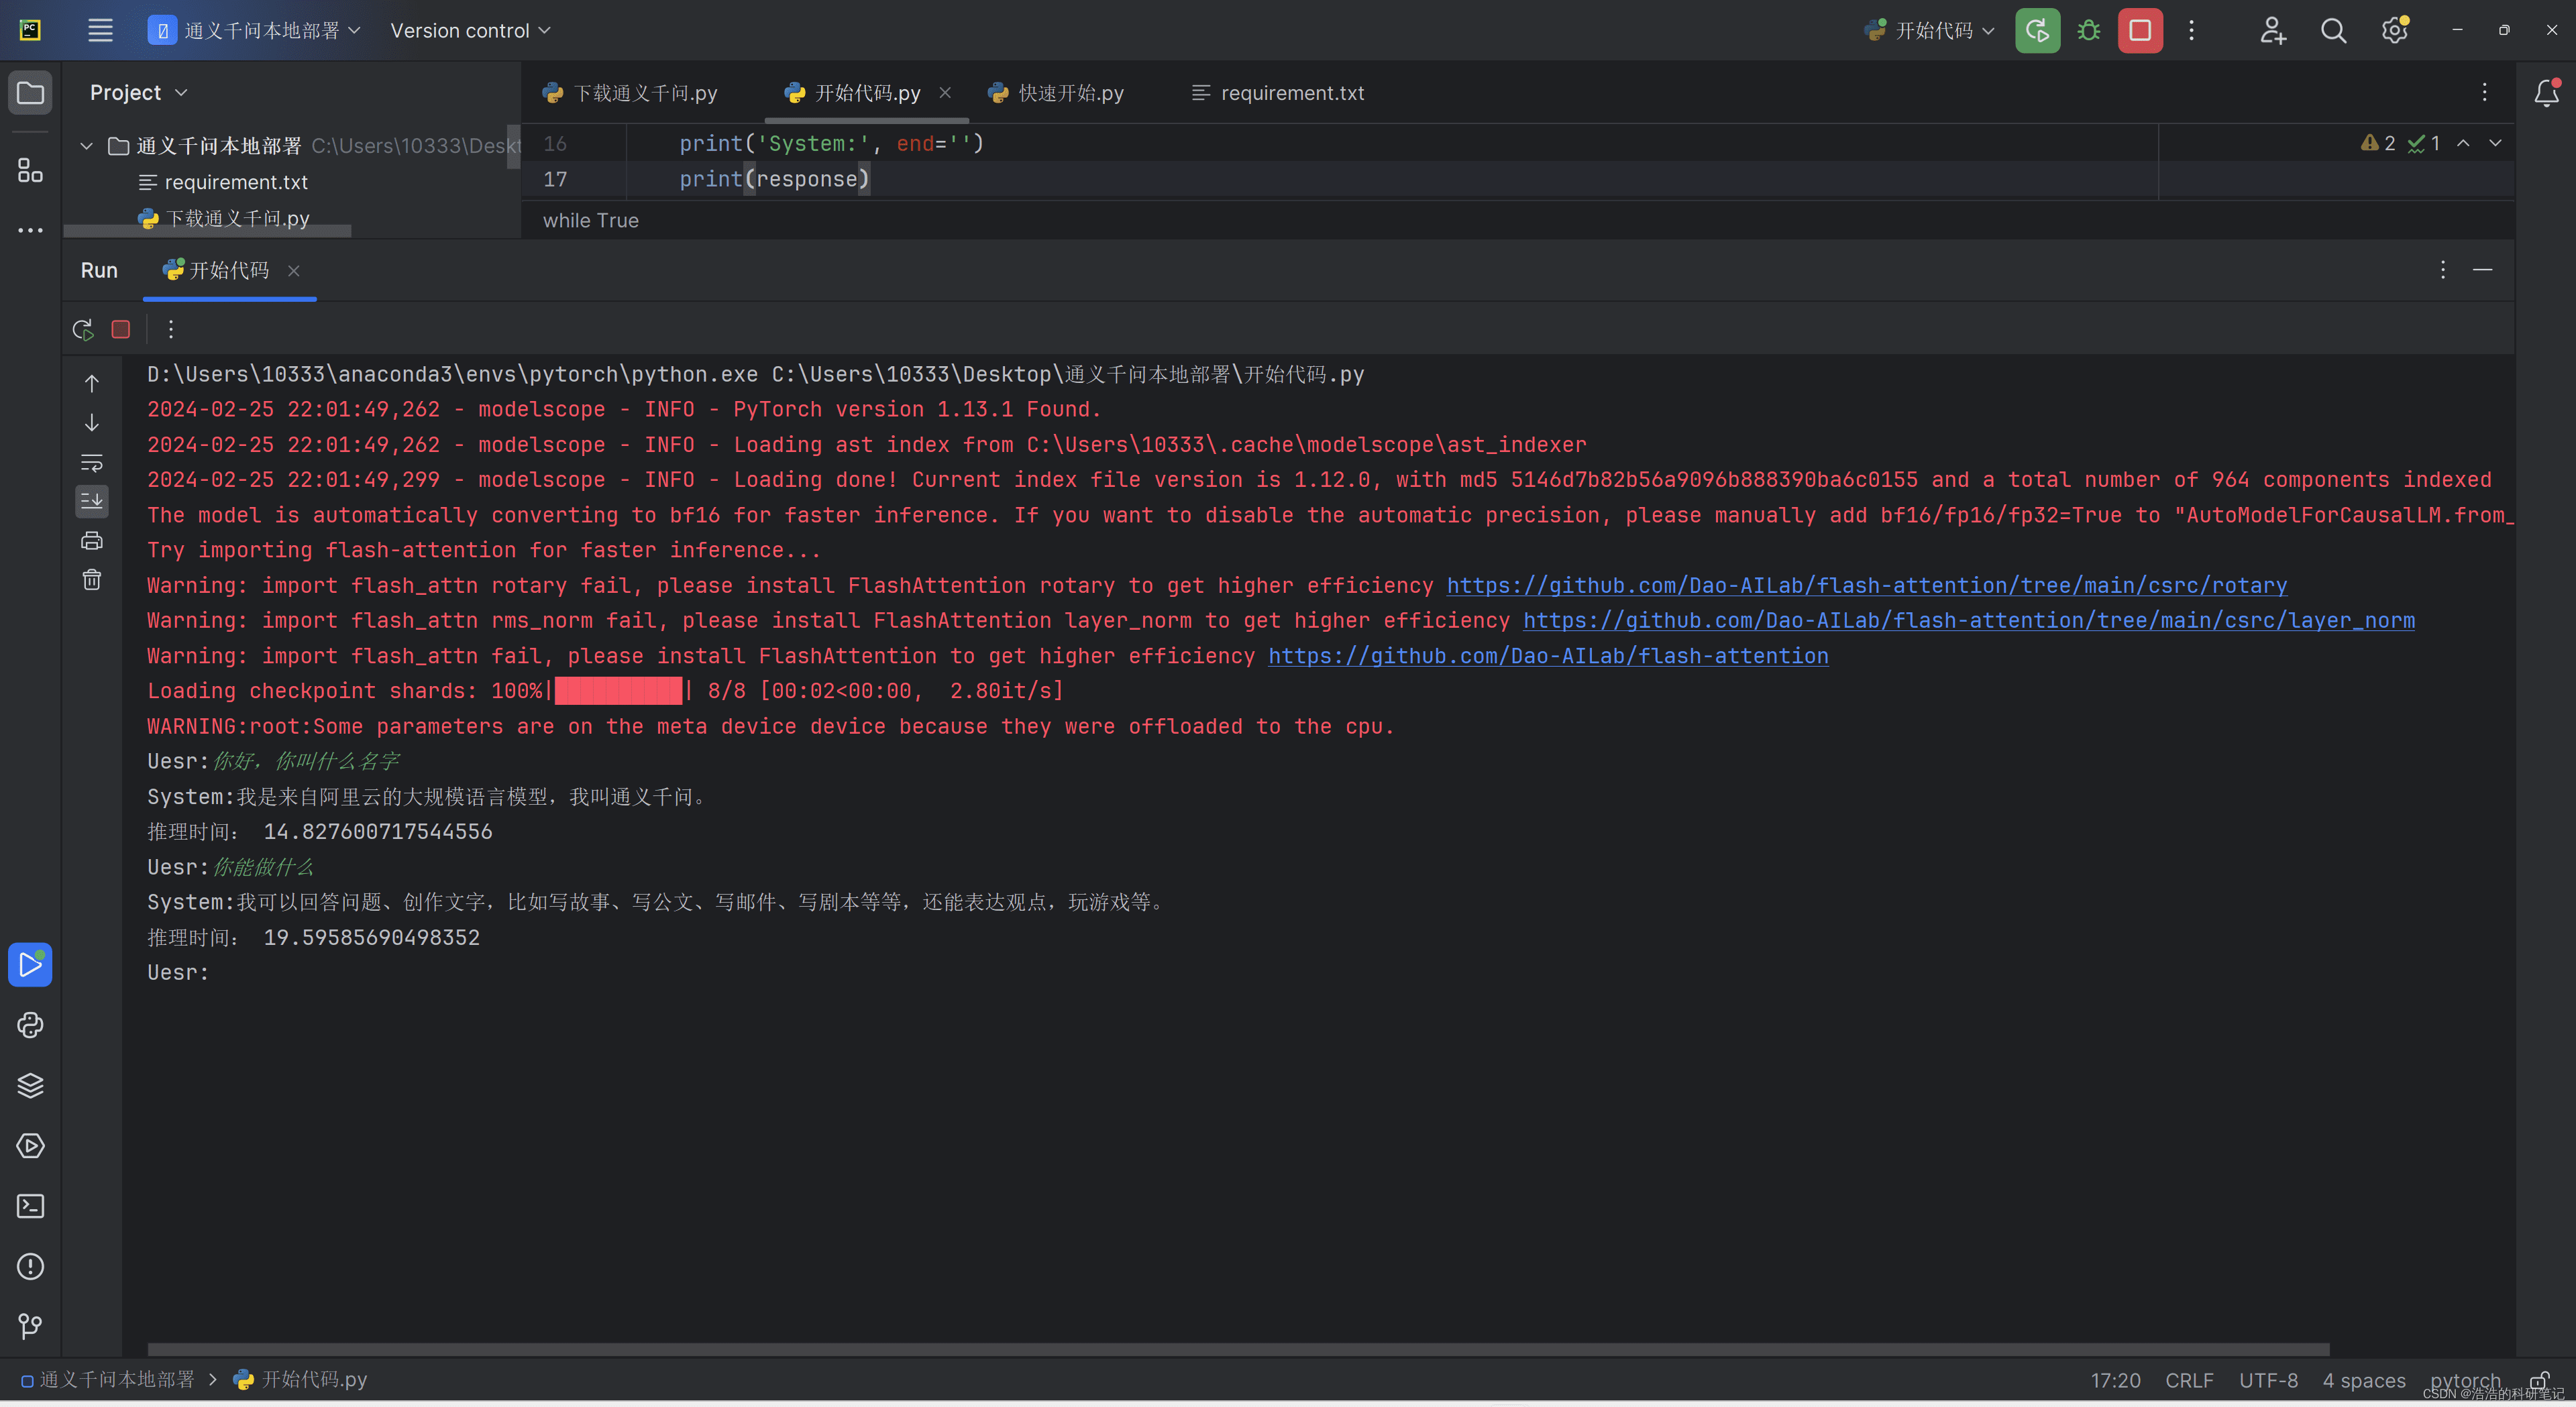The height and width of the screenshot is (1407, 2576).
Task: Open Git version control sidebar icon
Action: tap(30, 1326)
